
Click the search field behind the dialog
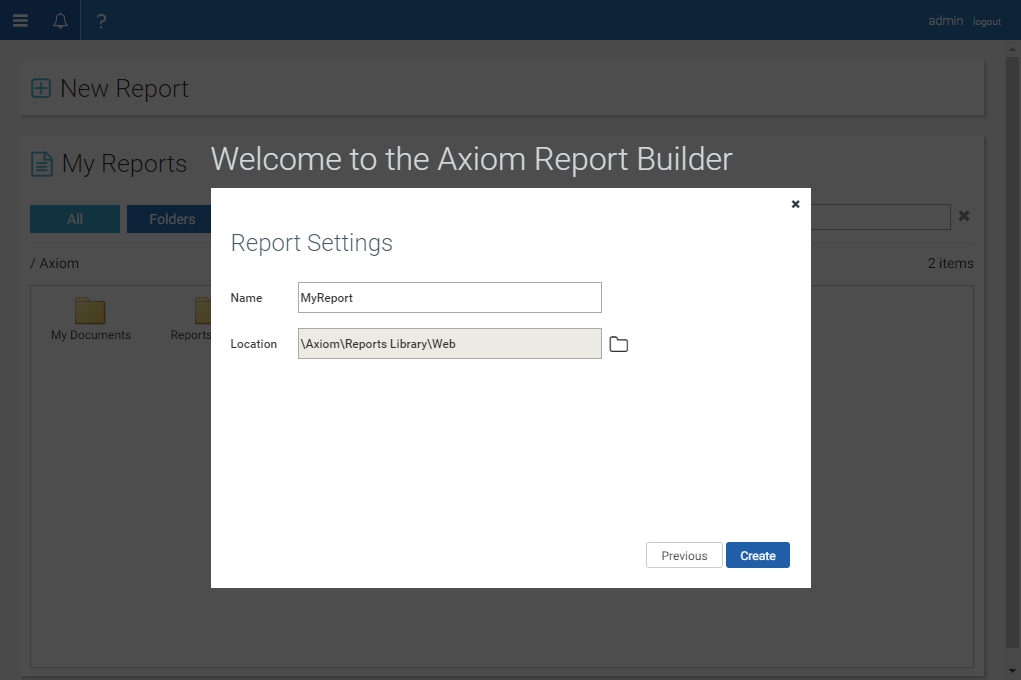tap(880, 217)
